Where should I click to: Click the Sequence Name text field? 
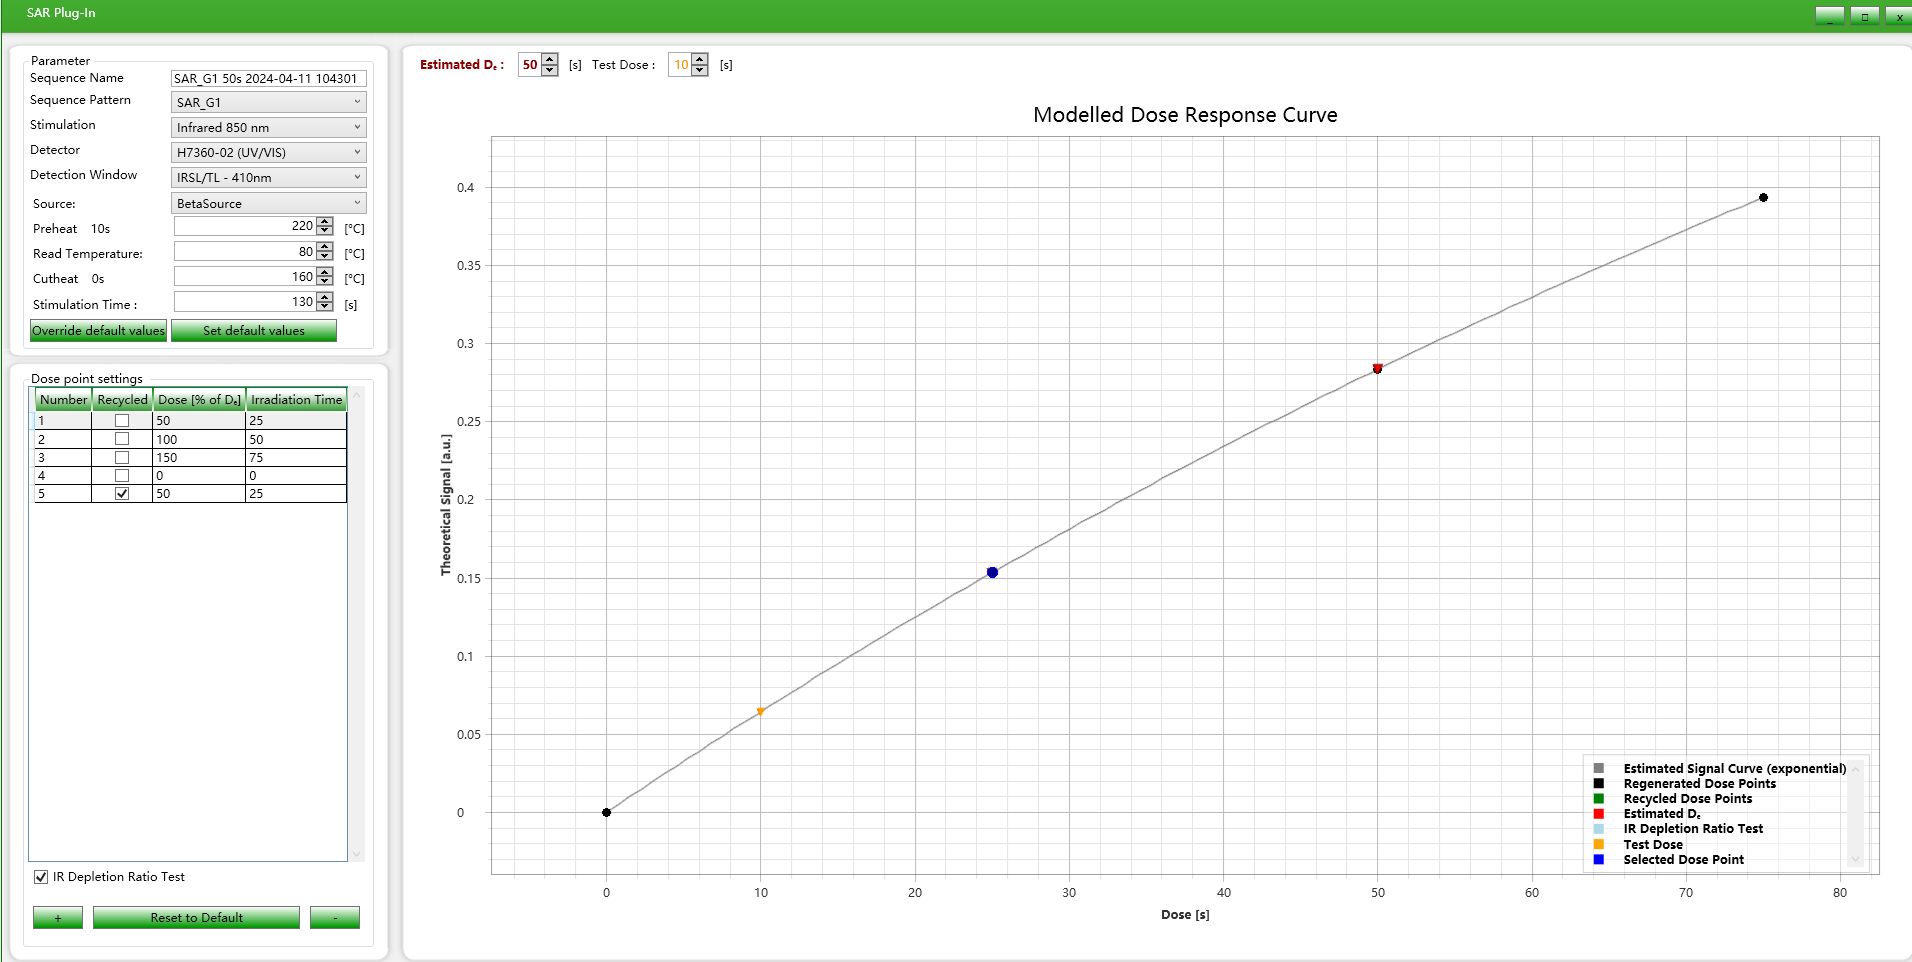tap(268, 79)
